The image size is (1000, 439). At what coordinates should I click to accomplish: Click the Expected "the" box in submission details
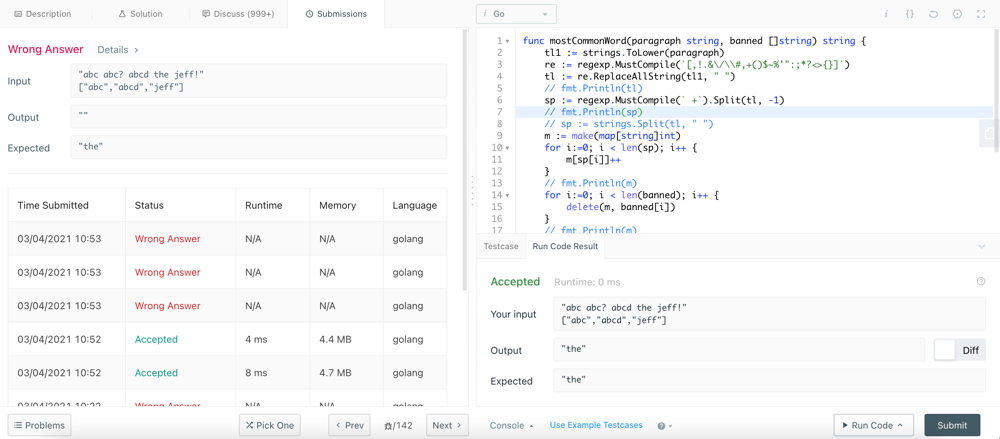pyautogui.click(x=258, y=147)
